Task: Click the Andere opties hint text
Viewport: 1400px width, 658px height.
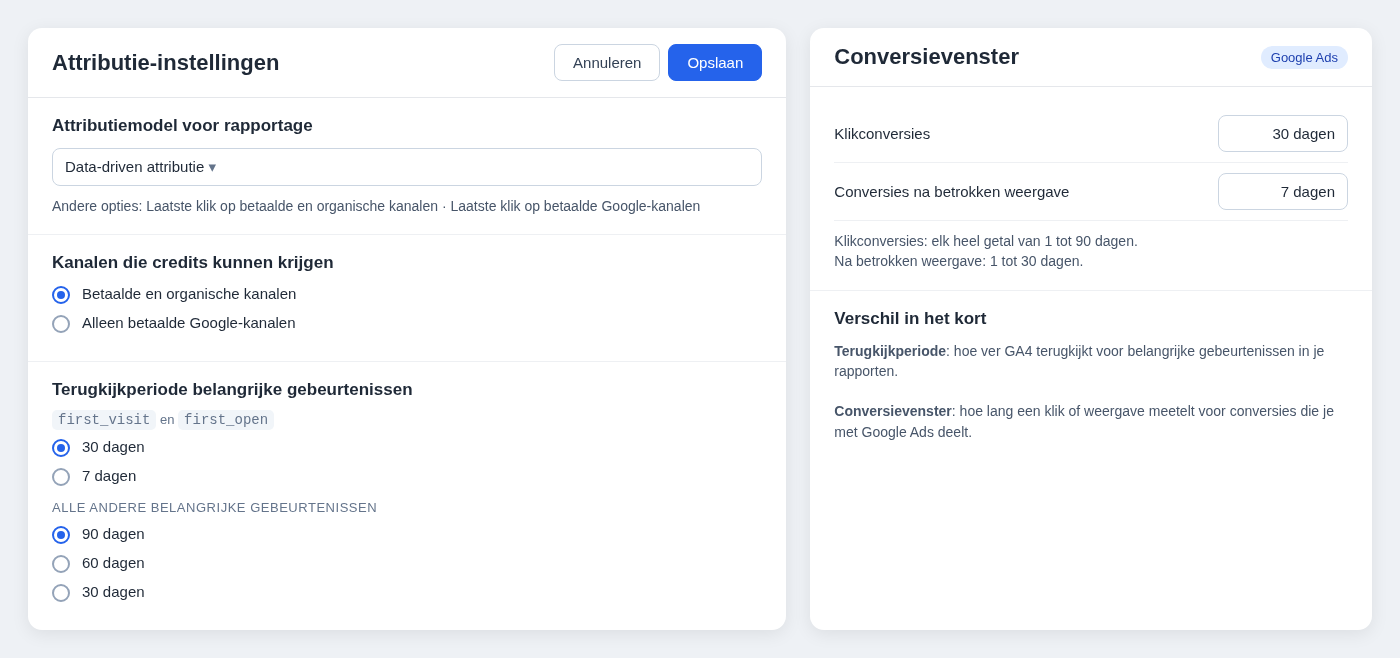Action: pyautogui.click(x=376, y=206)
